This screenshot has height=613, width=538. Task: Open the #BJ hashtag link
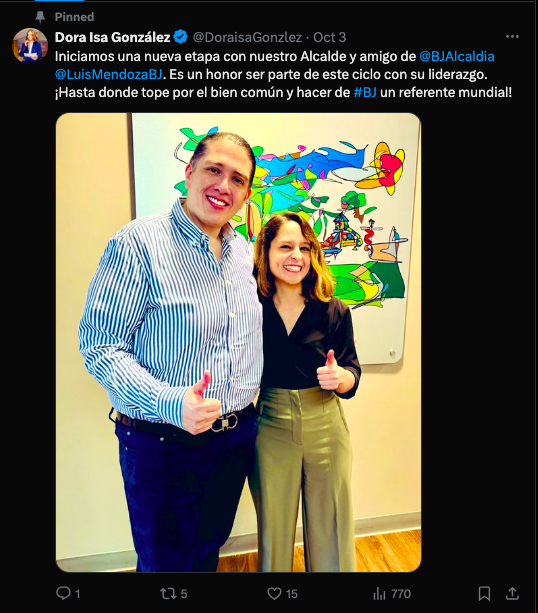(x=365, y=92)
